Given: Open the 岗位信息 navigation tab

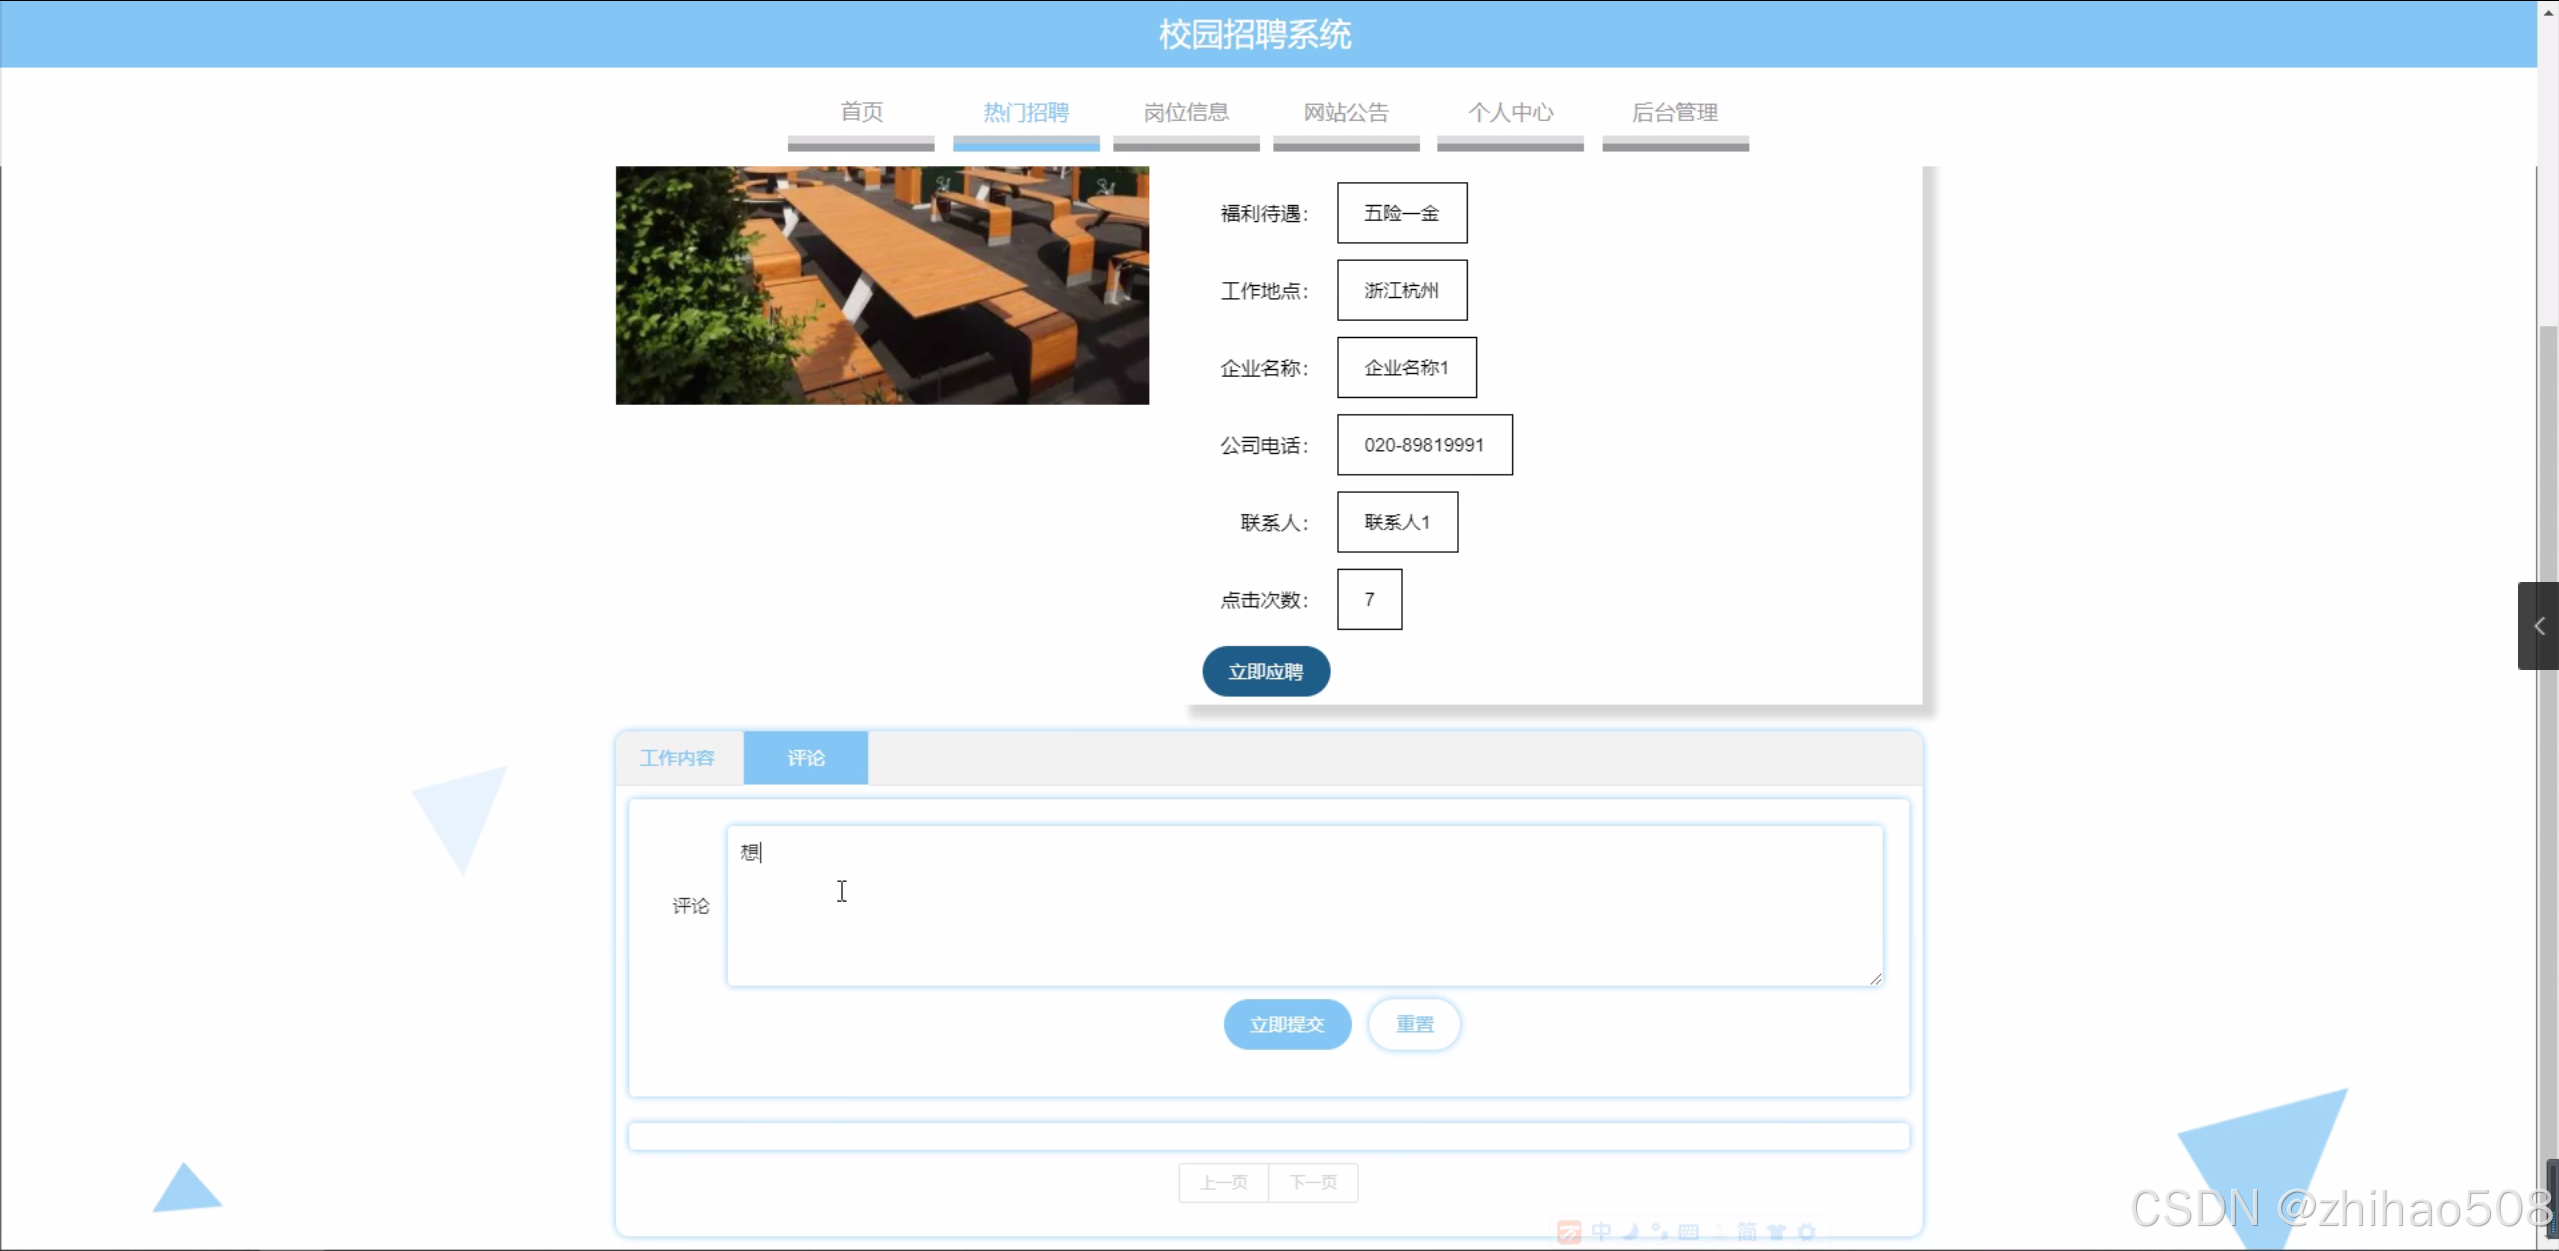Looking at the screenshot, I should coord(1186,112).
